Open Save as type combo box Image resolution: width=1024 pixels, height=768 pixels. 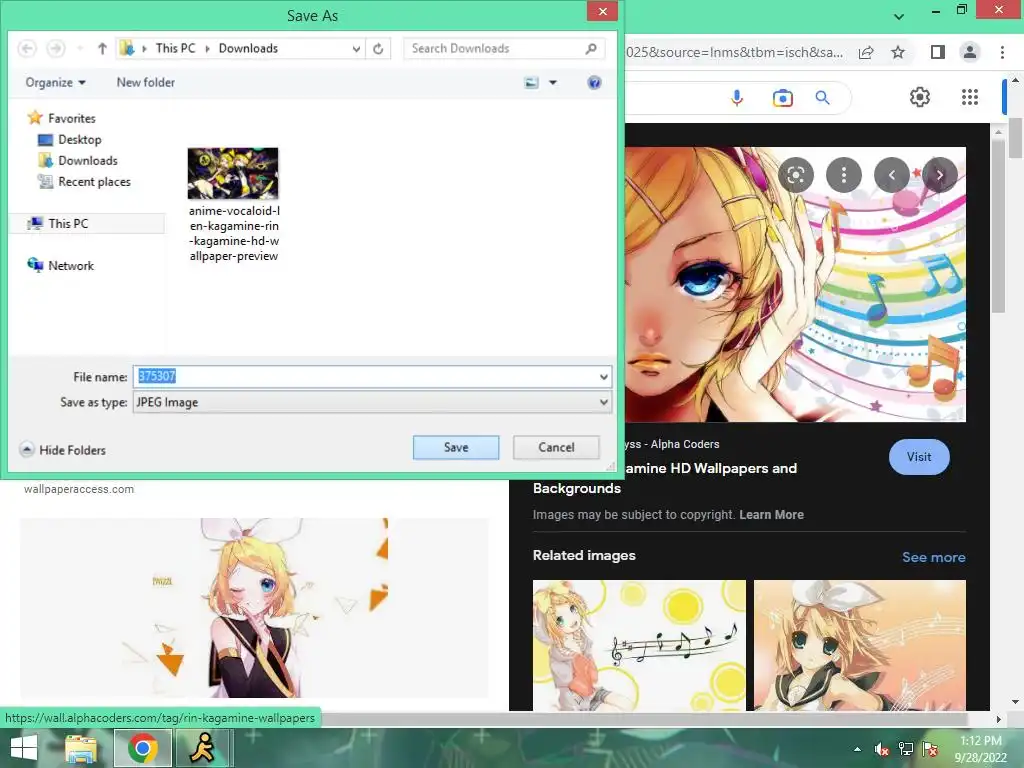[372, 402]
